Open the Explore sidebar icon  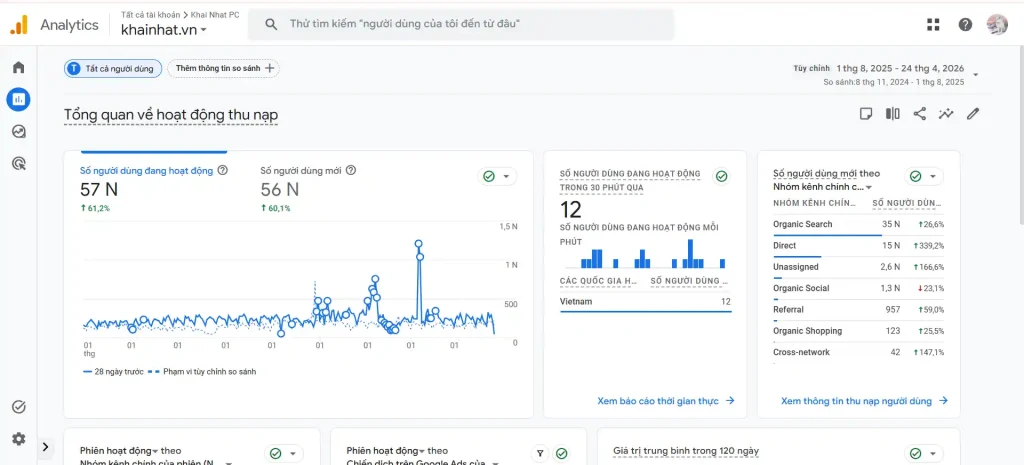(18, 131)
